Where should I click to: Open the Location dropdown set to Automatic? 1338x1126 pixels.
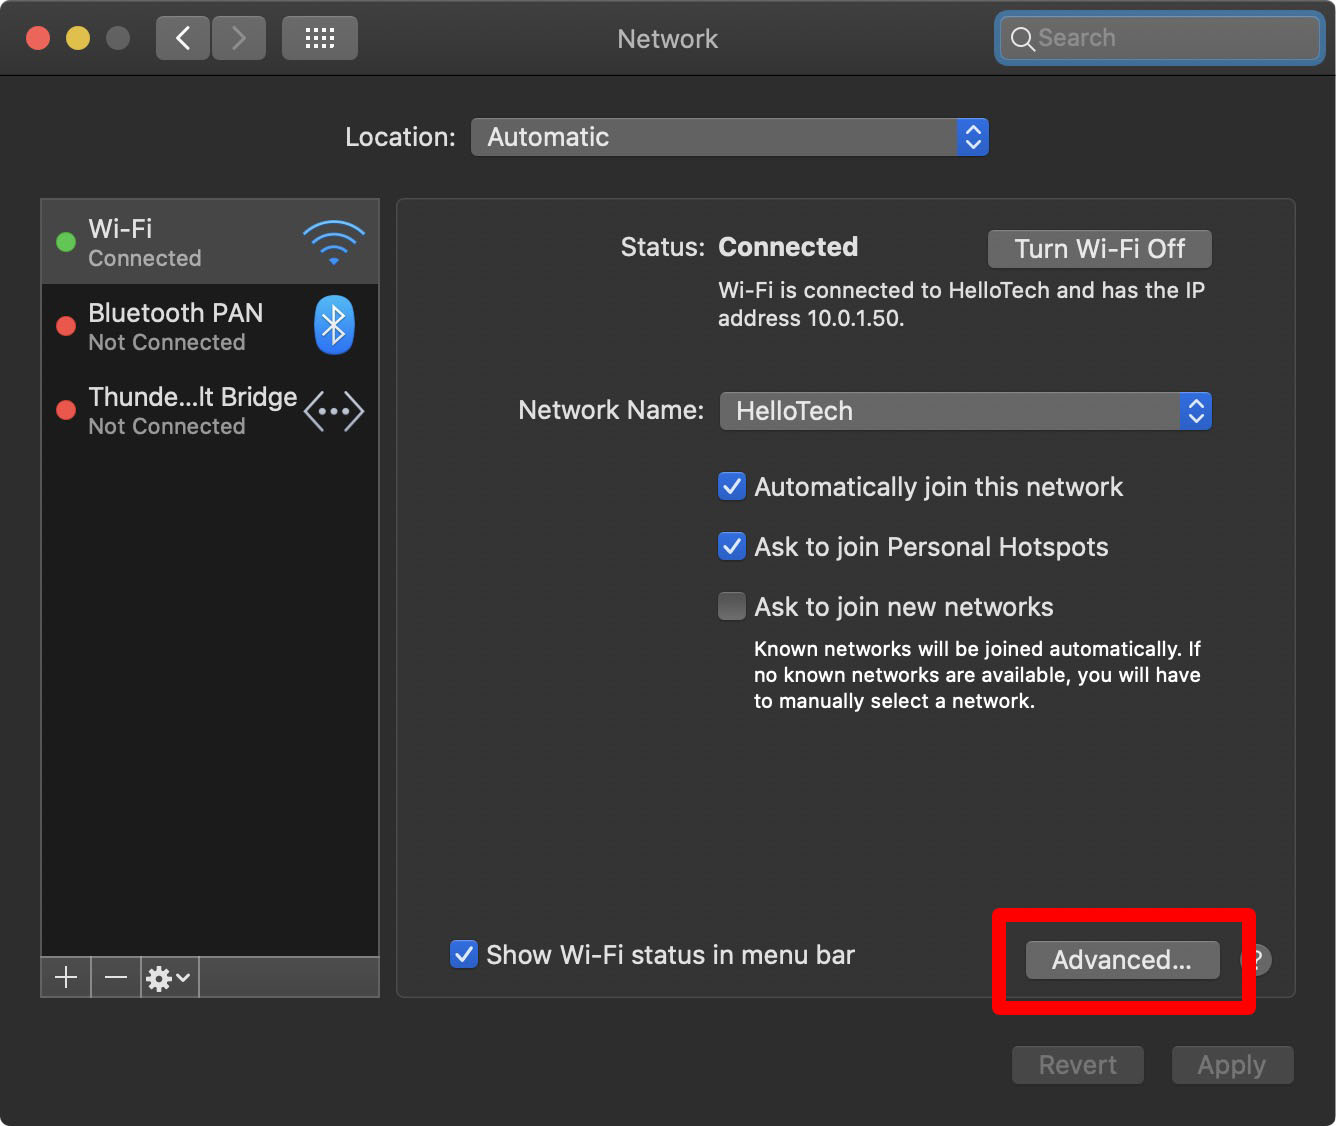(729, 137)
